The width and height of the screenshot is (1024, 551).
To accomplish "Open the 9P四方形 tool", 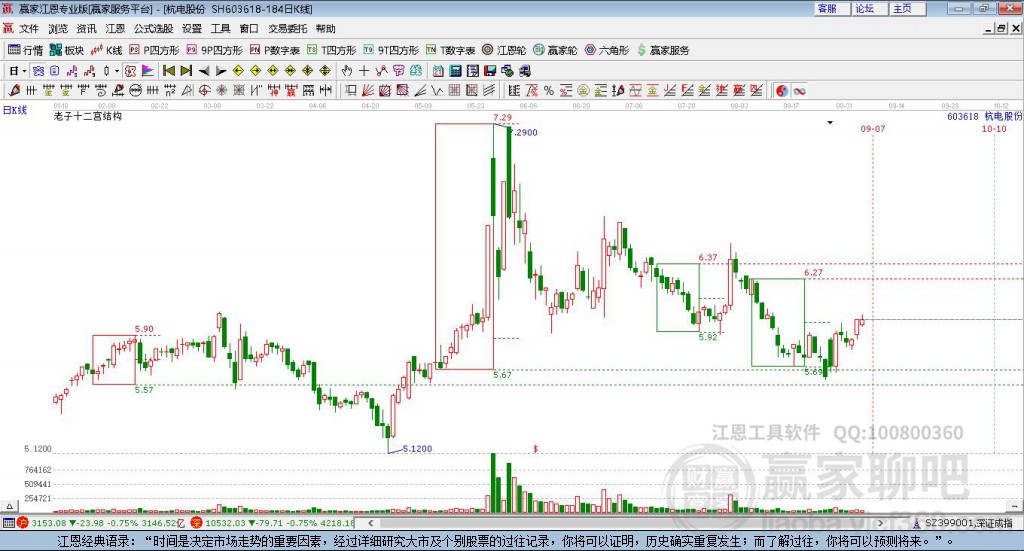I will pyautogui.click(x=214, y=50).
